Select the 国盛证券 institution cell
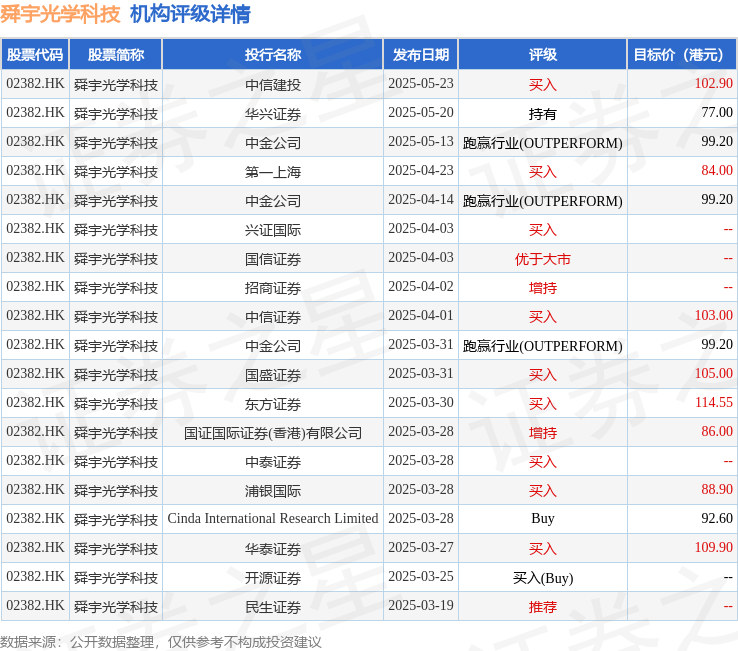 [273, 375]
